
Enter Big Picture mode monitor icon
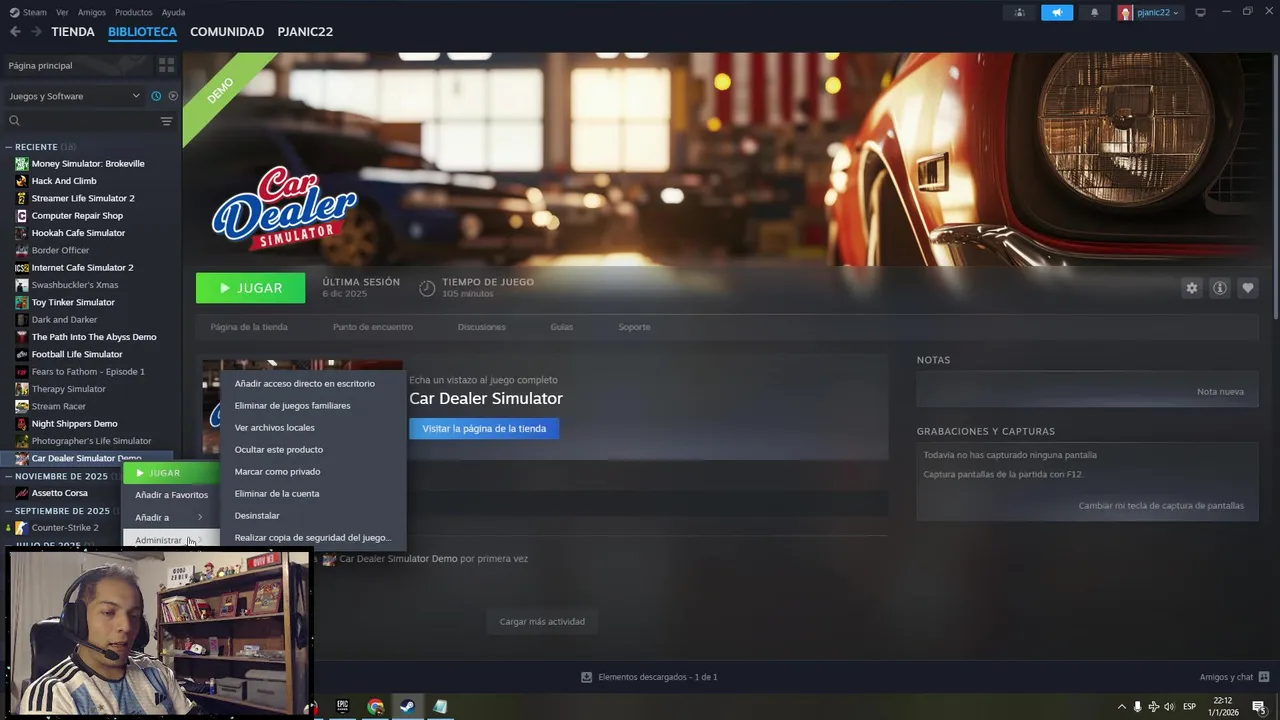(x=1200, y=12)
